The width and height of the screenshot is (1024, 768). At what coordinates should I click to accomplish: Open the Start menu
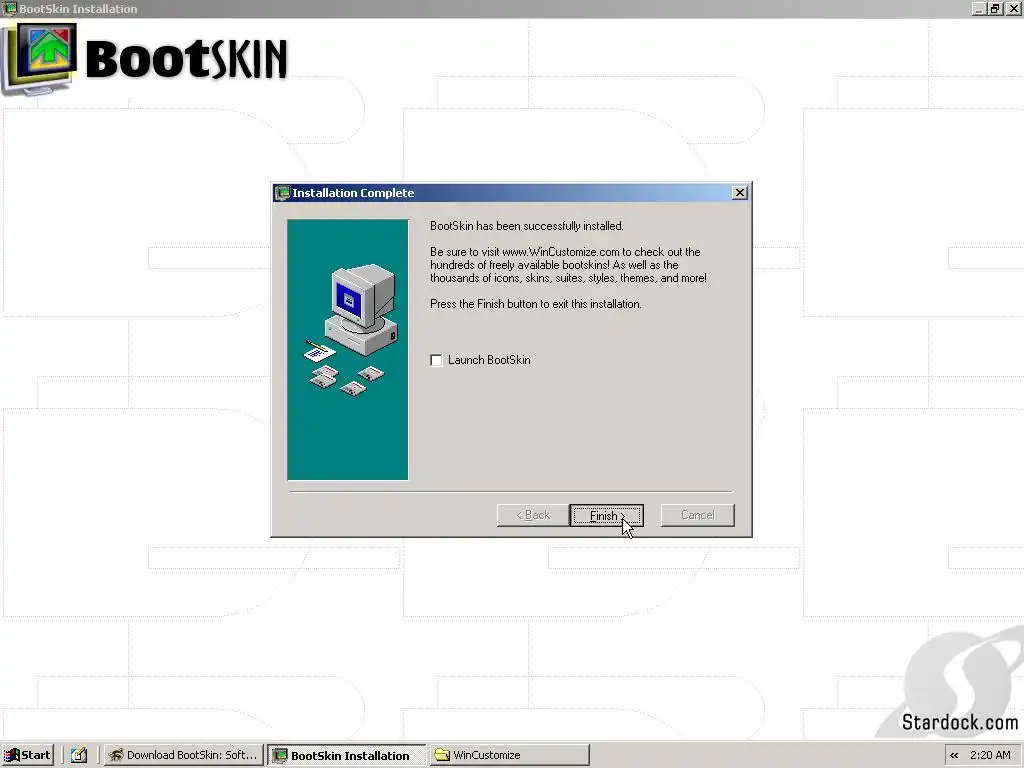(x=27, y=755)
